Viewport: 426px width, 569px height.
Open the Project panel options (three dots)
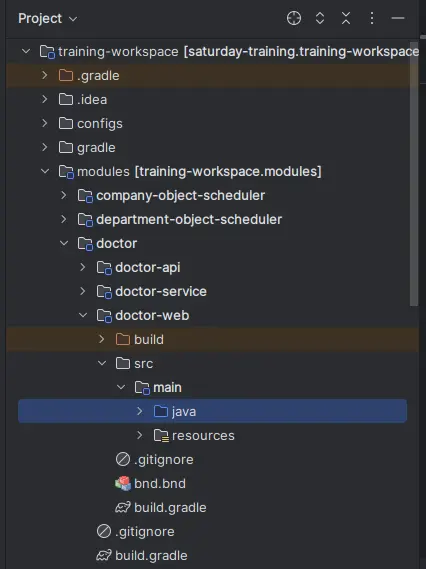(x=372, y=18)
